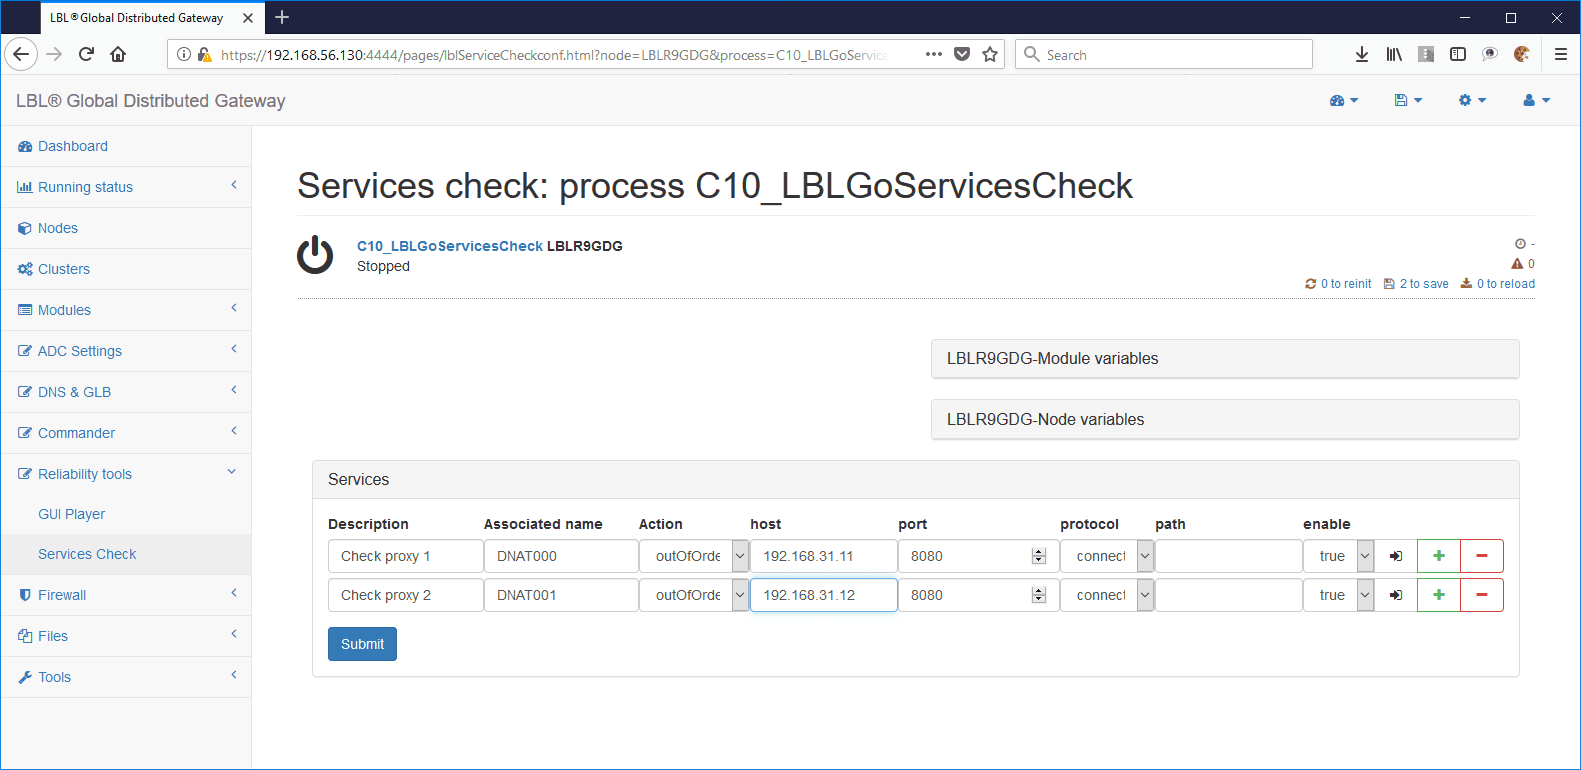Reload the page in the browser
The image size is (1581, 770).
pos(86,54)
